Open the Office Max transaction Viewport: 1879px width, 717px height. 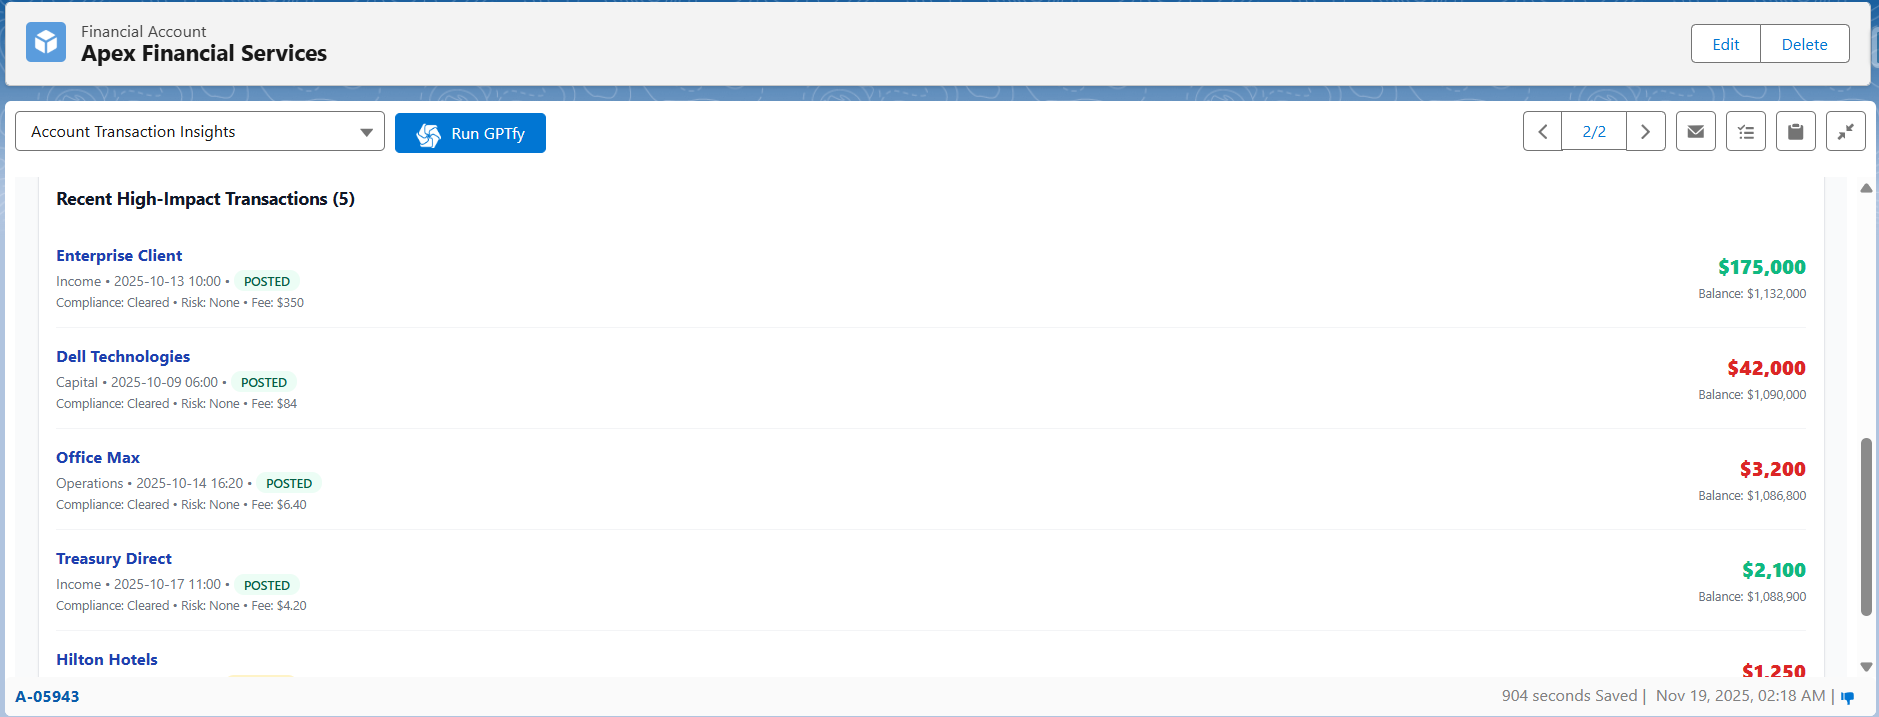pyautogui.click(x=98, y=458)
